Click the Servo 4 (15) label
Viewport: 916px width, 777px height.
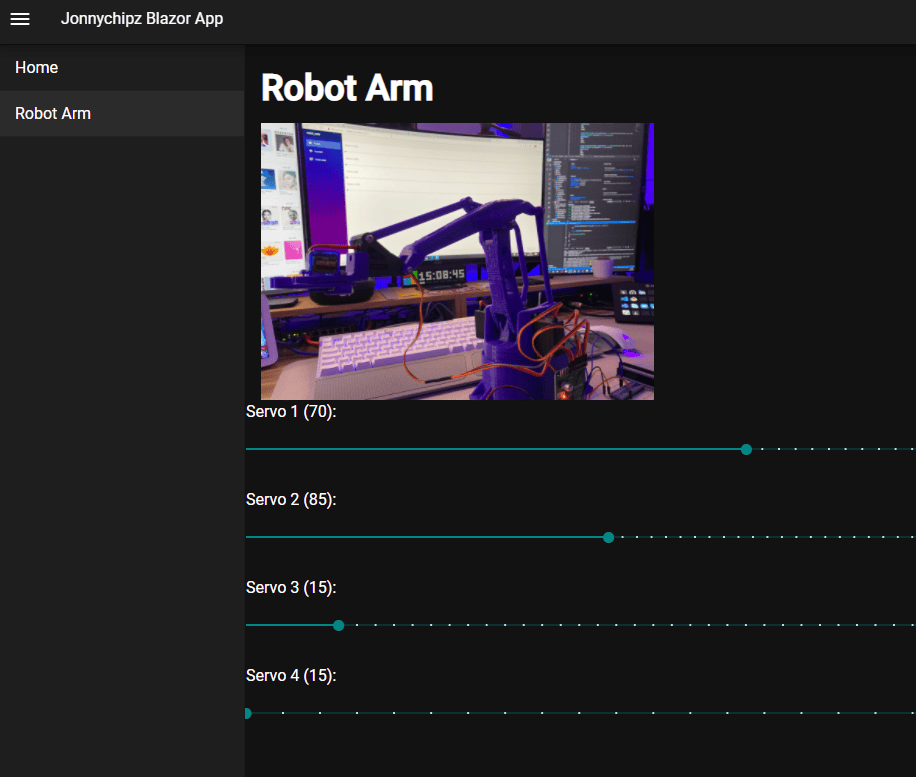291,676
